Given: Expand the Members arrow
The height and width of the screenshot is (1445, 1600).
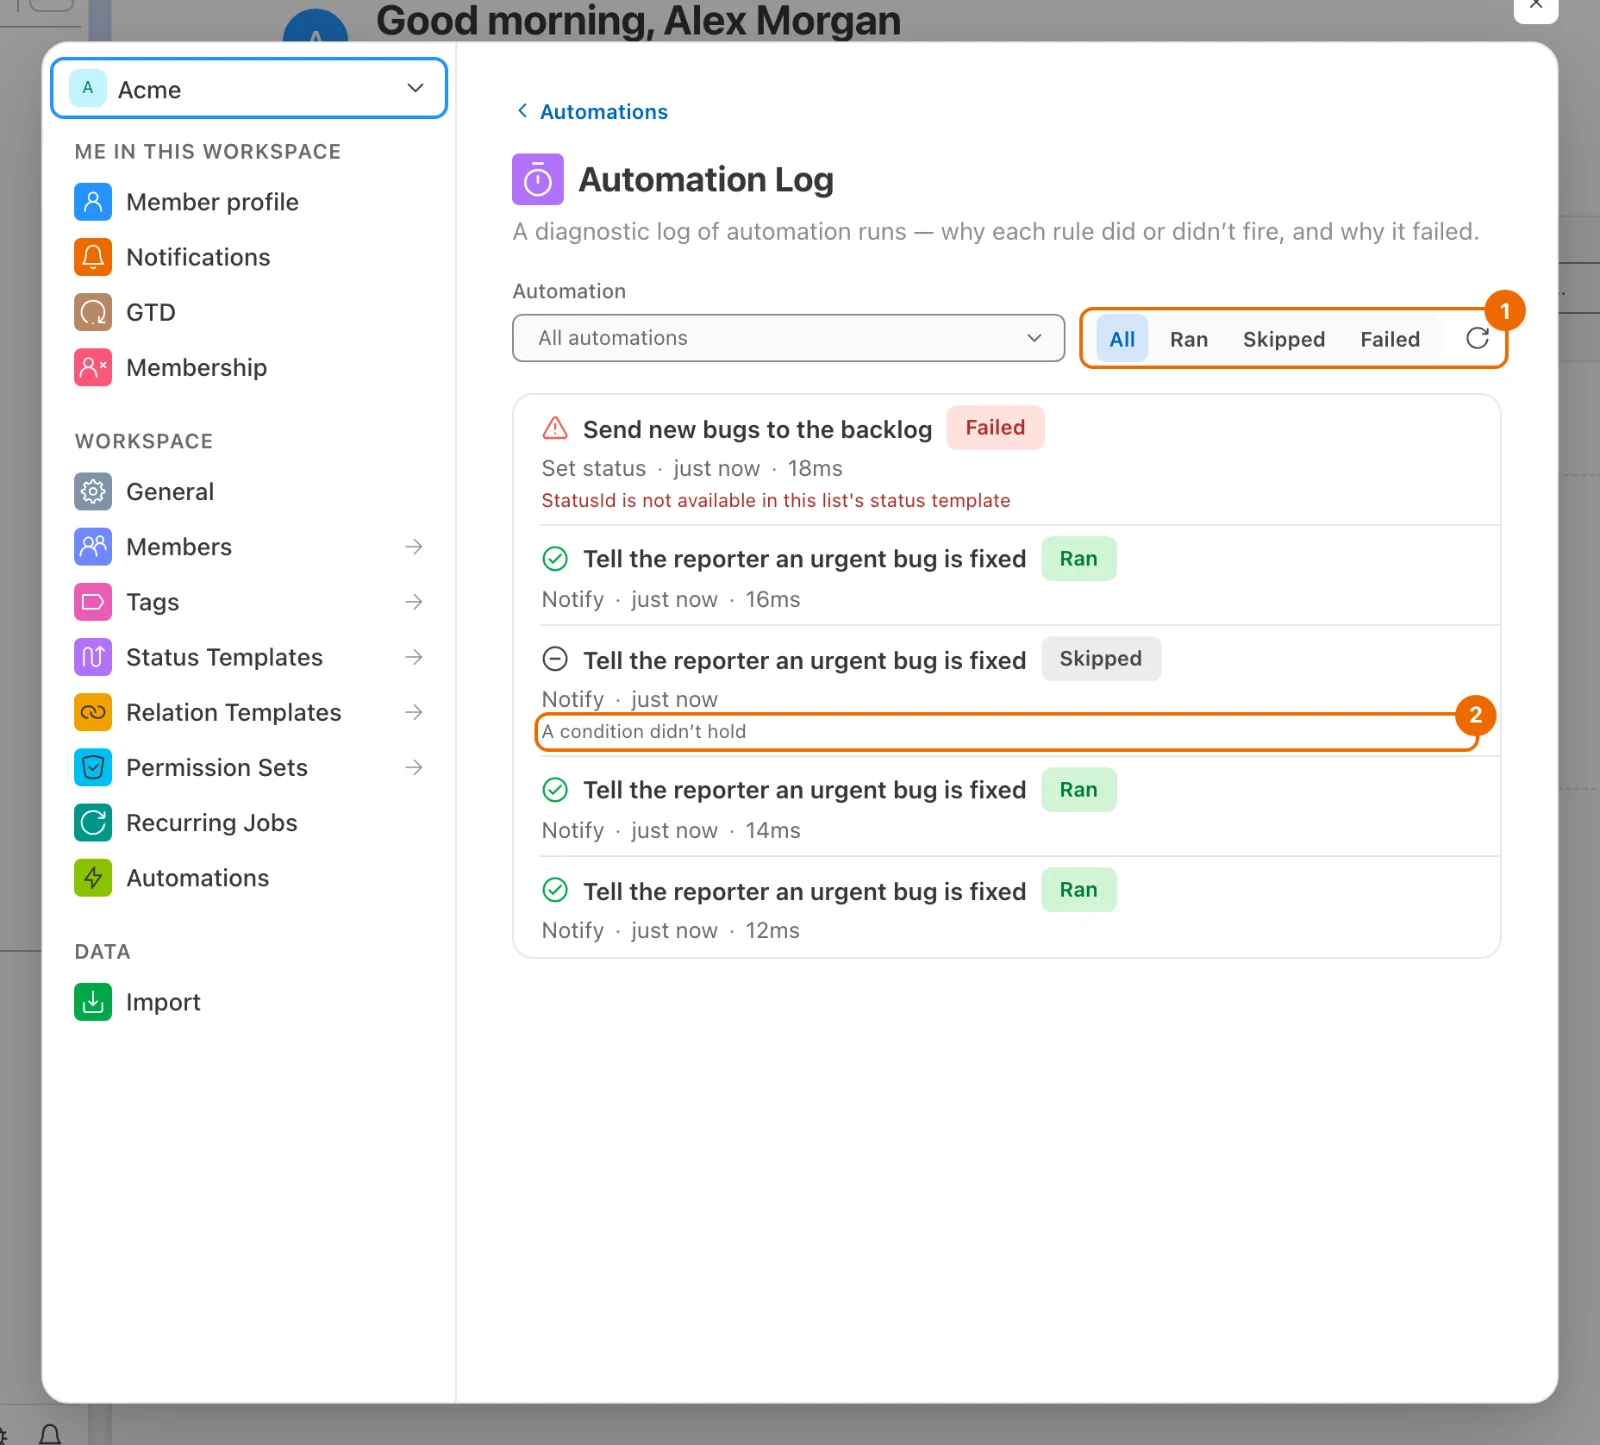Looking at the screenshot, I should (414, 547).
